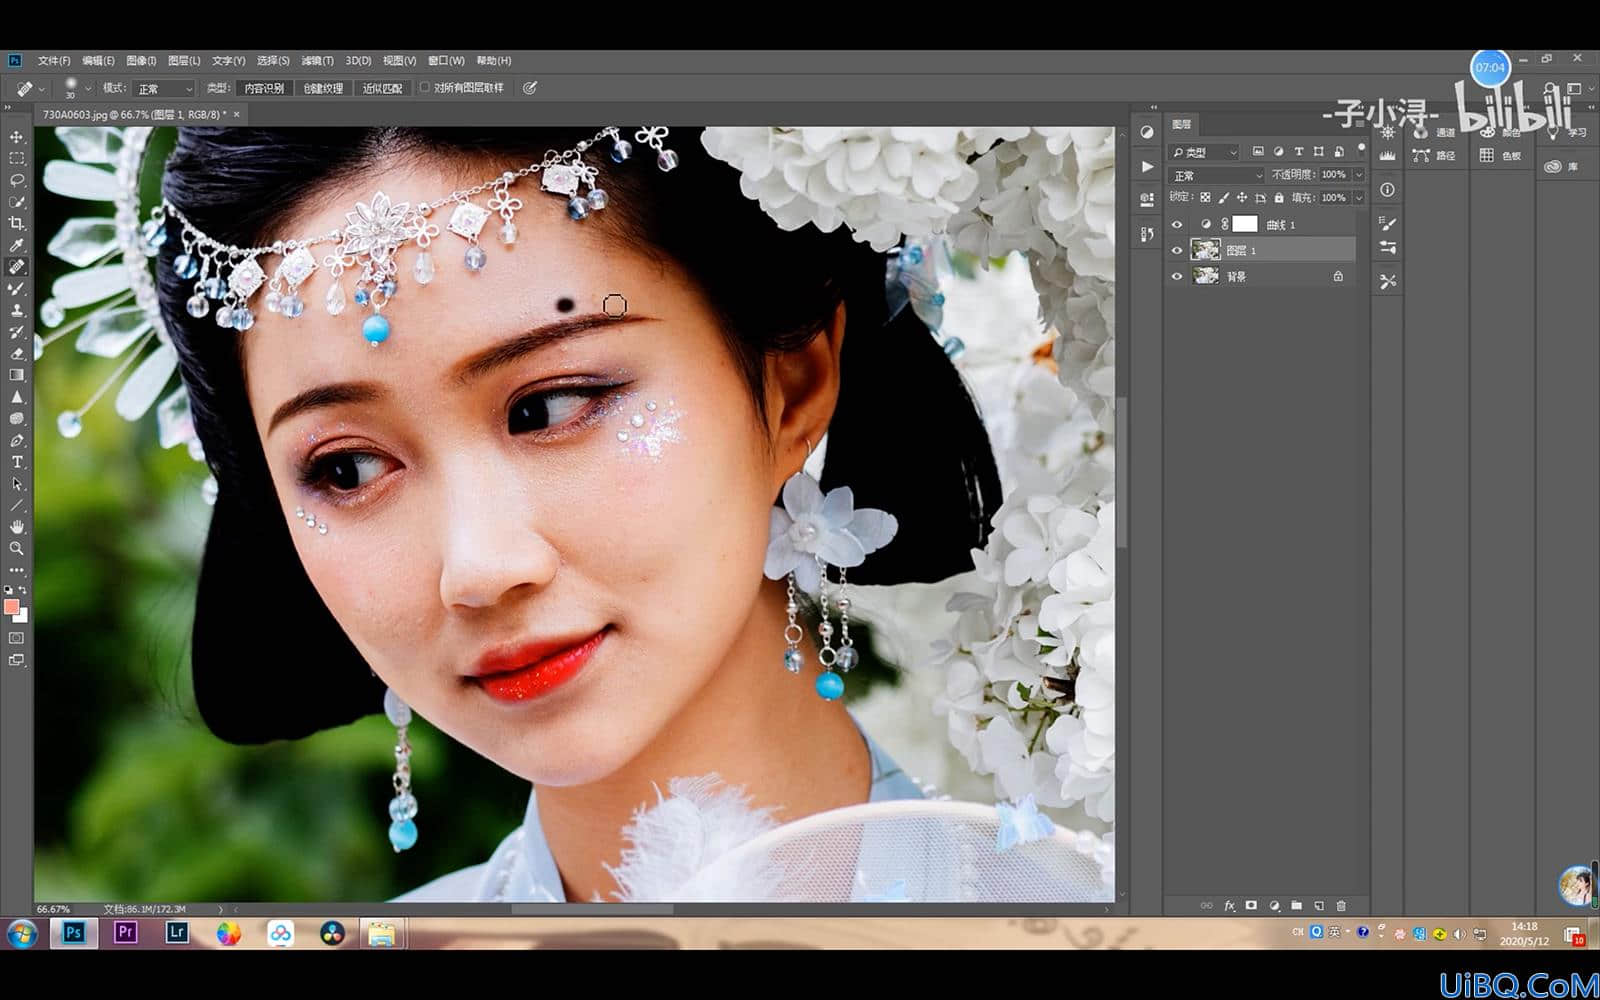This screenshot has height=1000, width=1600.
Task: Select the Zoom tool
Action: pyautogui.click(x=17, y=549)
